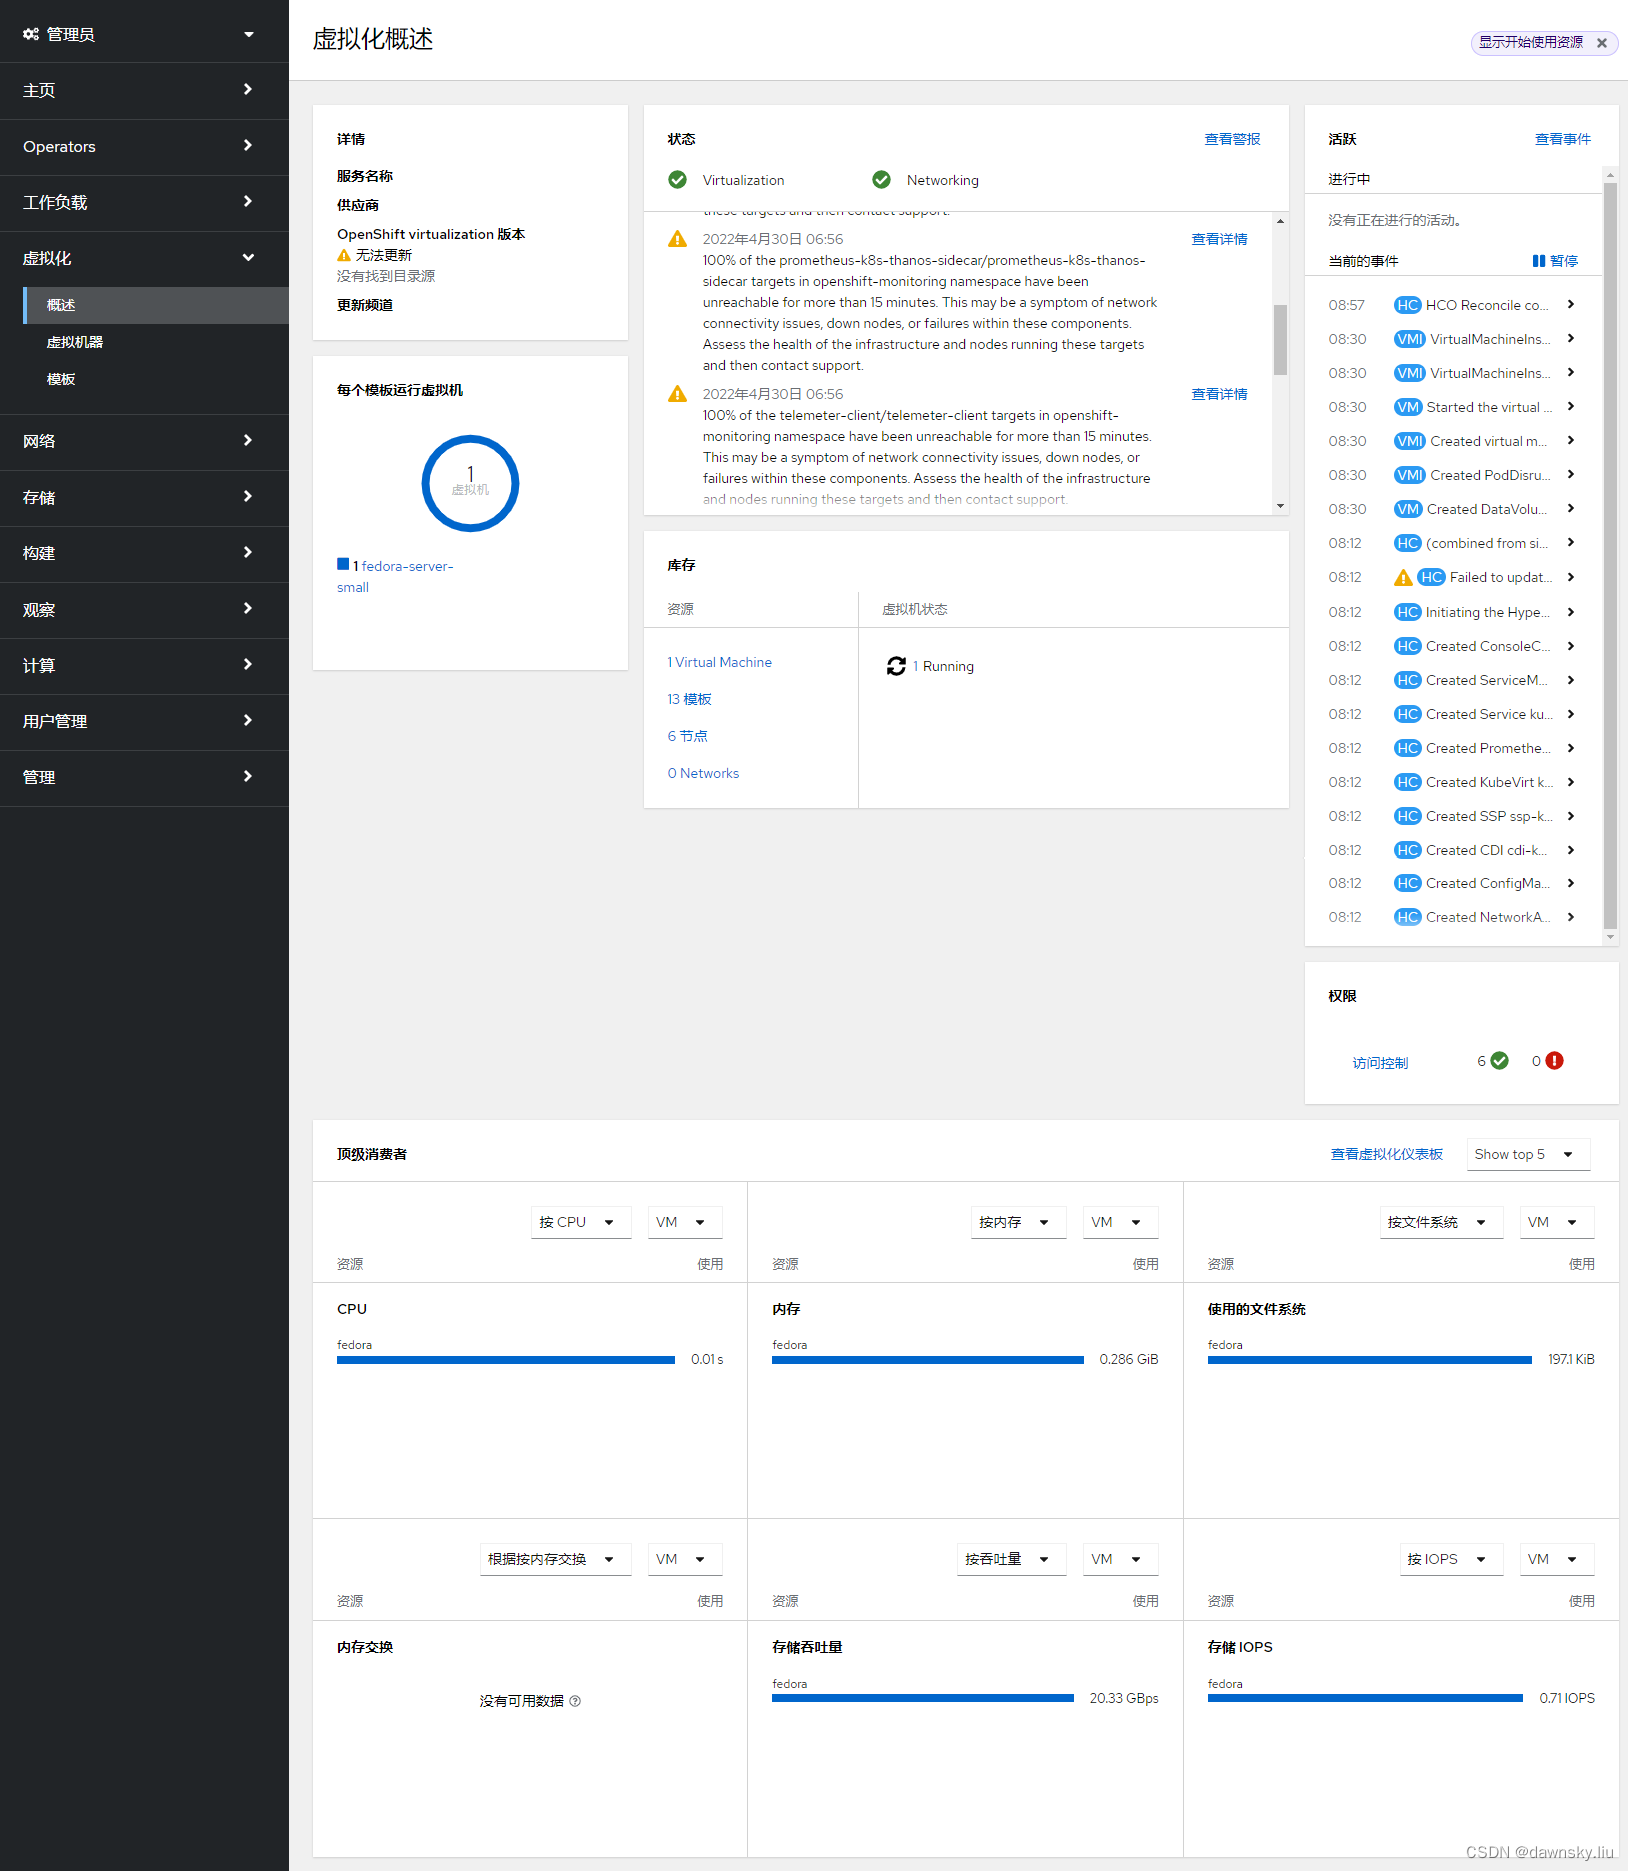1628x1871 pixels.
Task: Click the green check icon for Virtualization status
Action: point(677,180)
